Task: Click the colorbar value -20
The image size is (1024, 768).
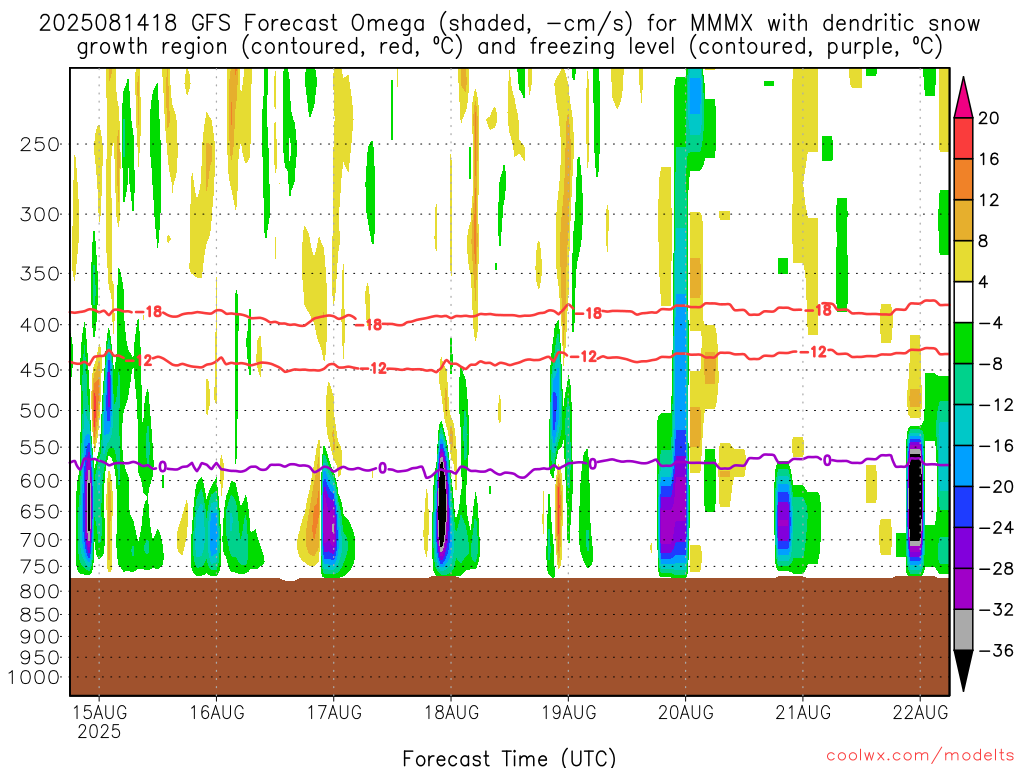Action: tap(995, 487)
